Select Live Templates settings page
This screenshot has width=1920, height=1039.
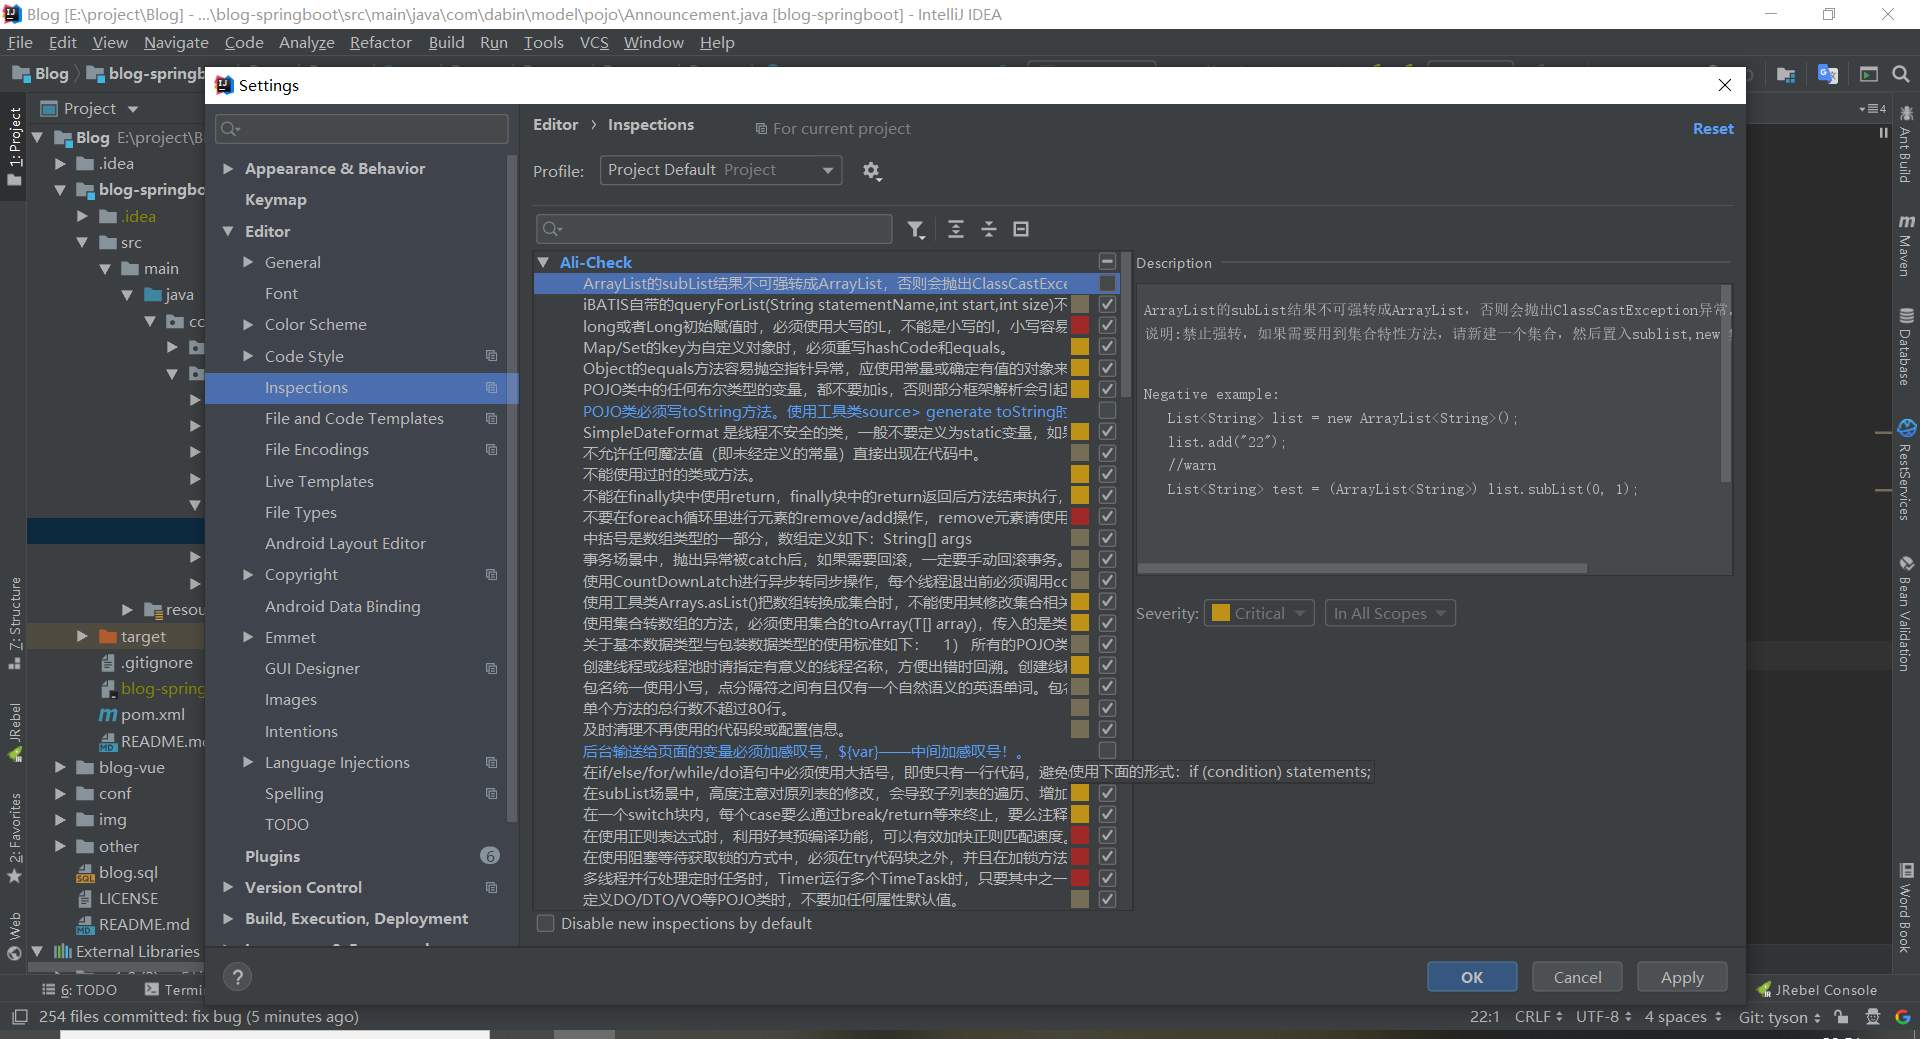click(319, 482)
